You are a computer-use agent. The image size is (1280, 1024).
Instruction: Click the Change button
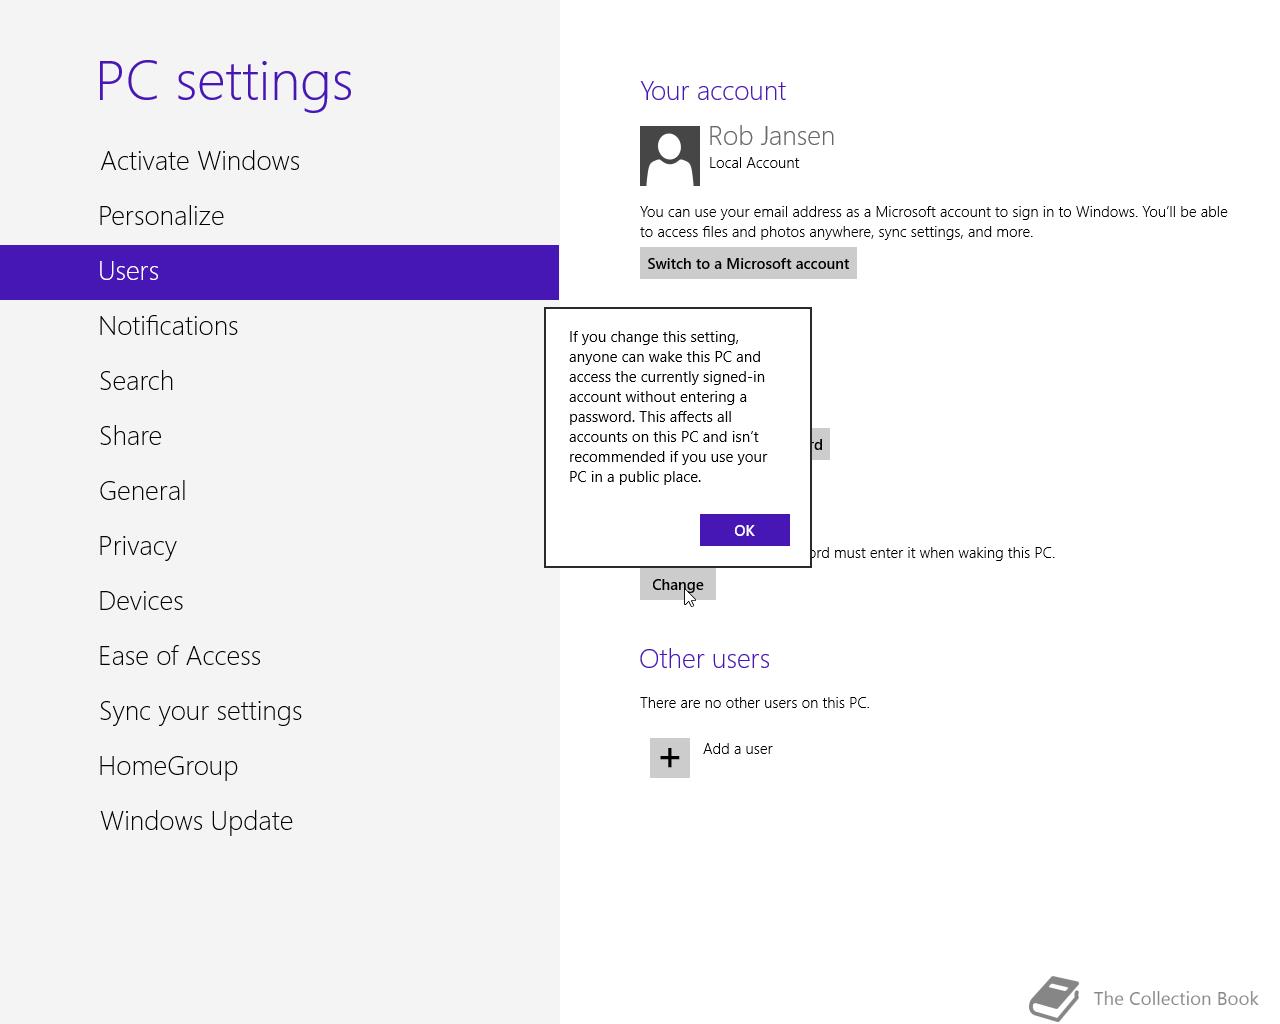(x=678, y=584)
